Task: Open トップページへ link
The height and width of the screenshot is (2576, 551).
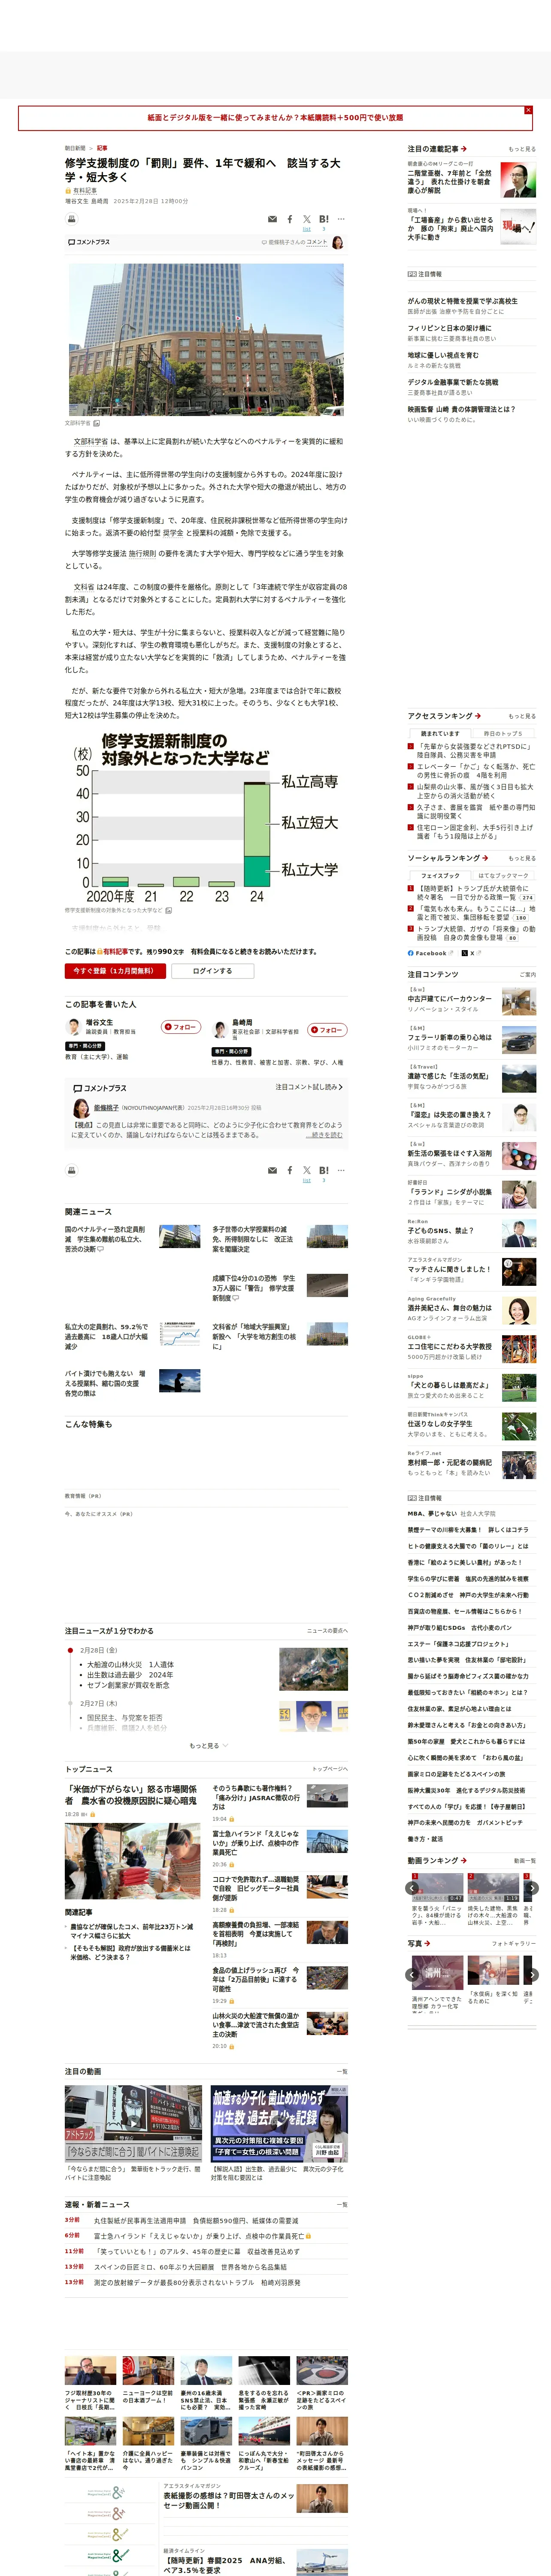Action: (330, 1769)
